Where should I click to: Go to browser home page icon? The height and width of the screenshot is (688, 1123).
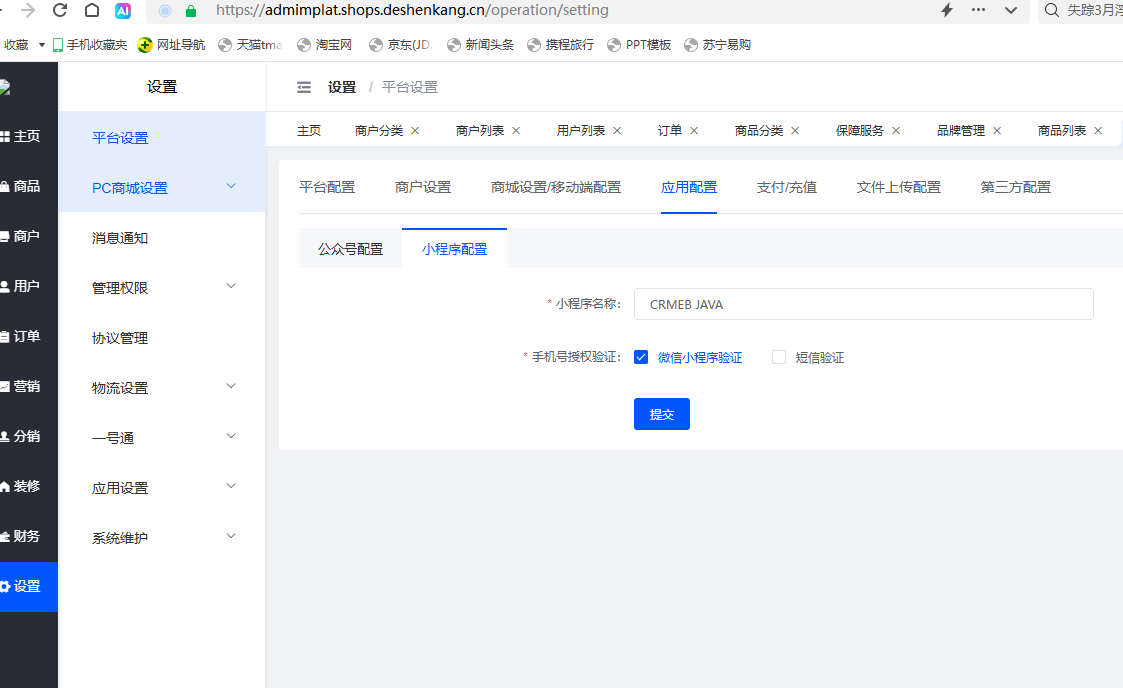pos(92,10)
